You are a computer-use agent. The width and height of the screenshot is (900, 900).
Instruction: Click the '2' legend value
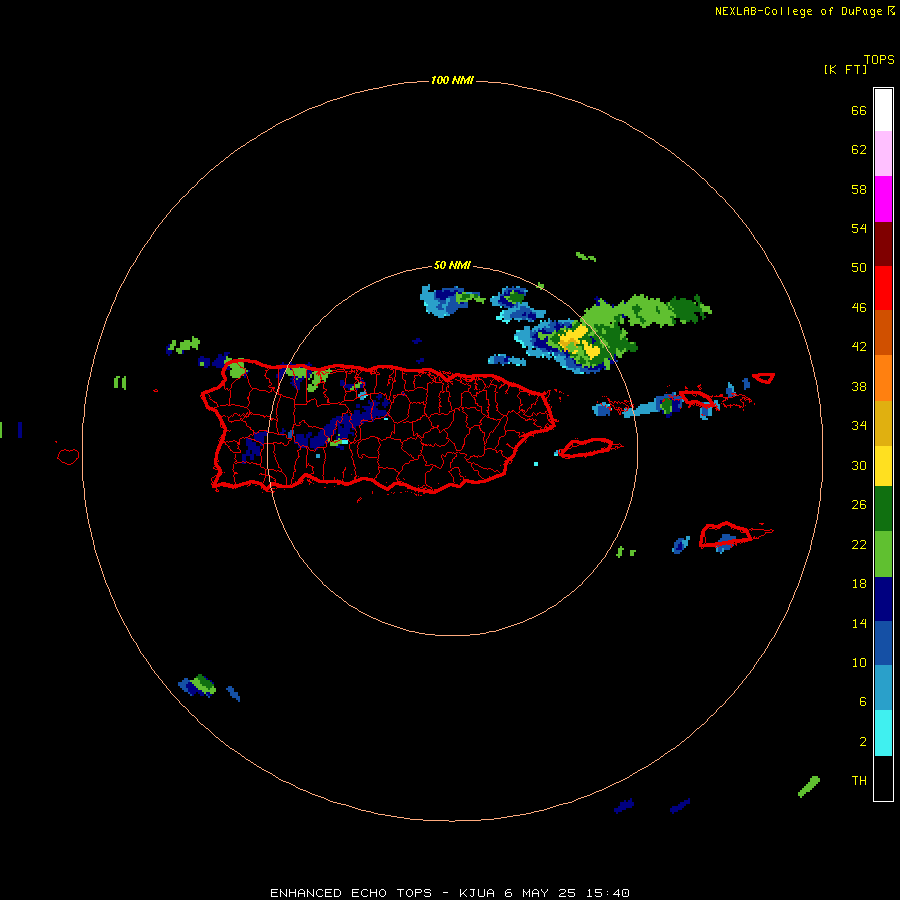(862, 741)
